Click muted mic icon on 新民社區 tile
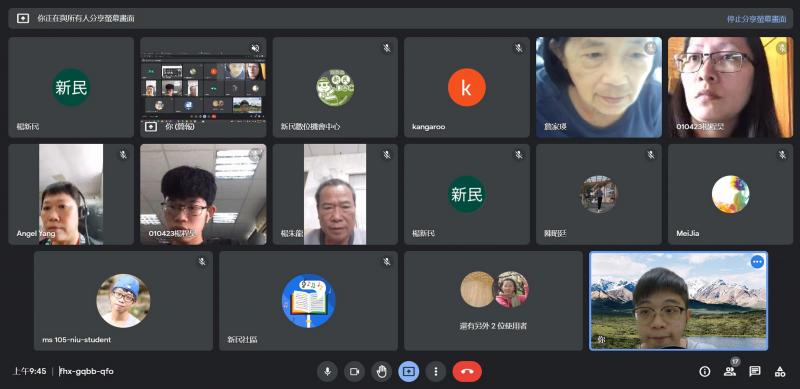The width and height of the screenshot is (800, 389). (x=387, y=262)
